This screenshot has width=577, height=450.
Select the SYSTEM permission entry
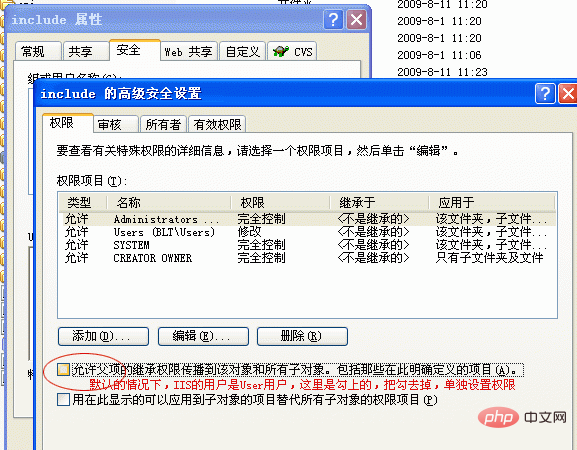click(307, 245)
